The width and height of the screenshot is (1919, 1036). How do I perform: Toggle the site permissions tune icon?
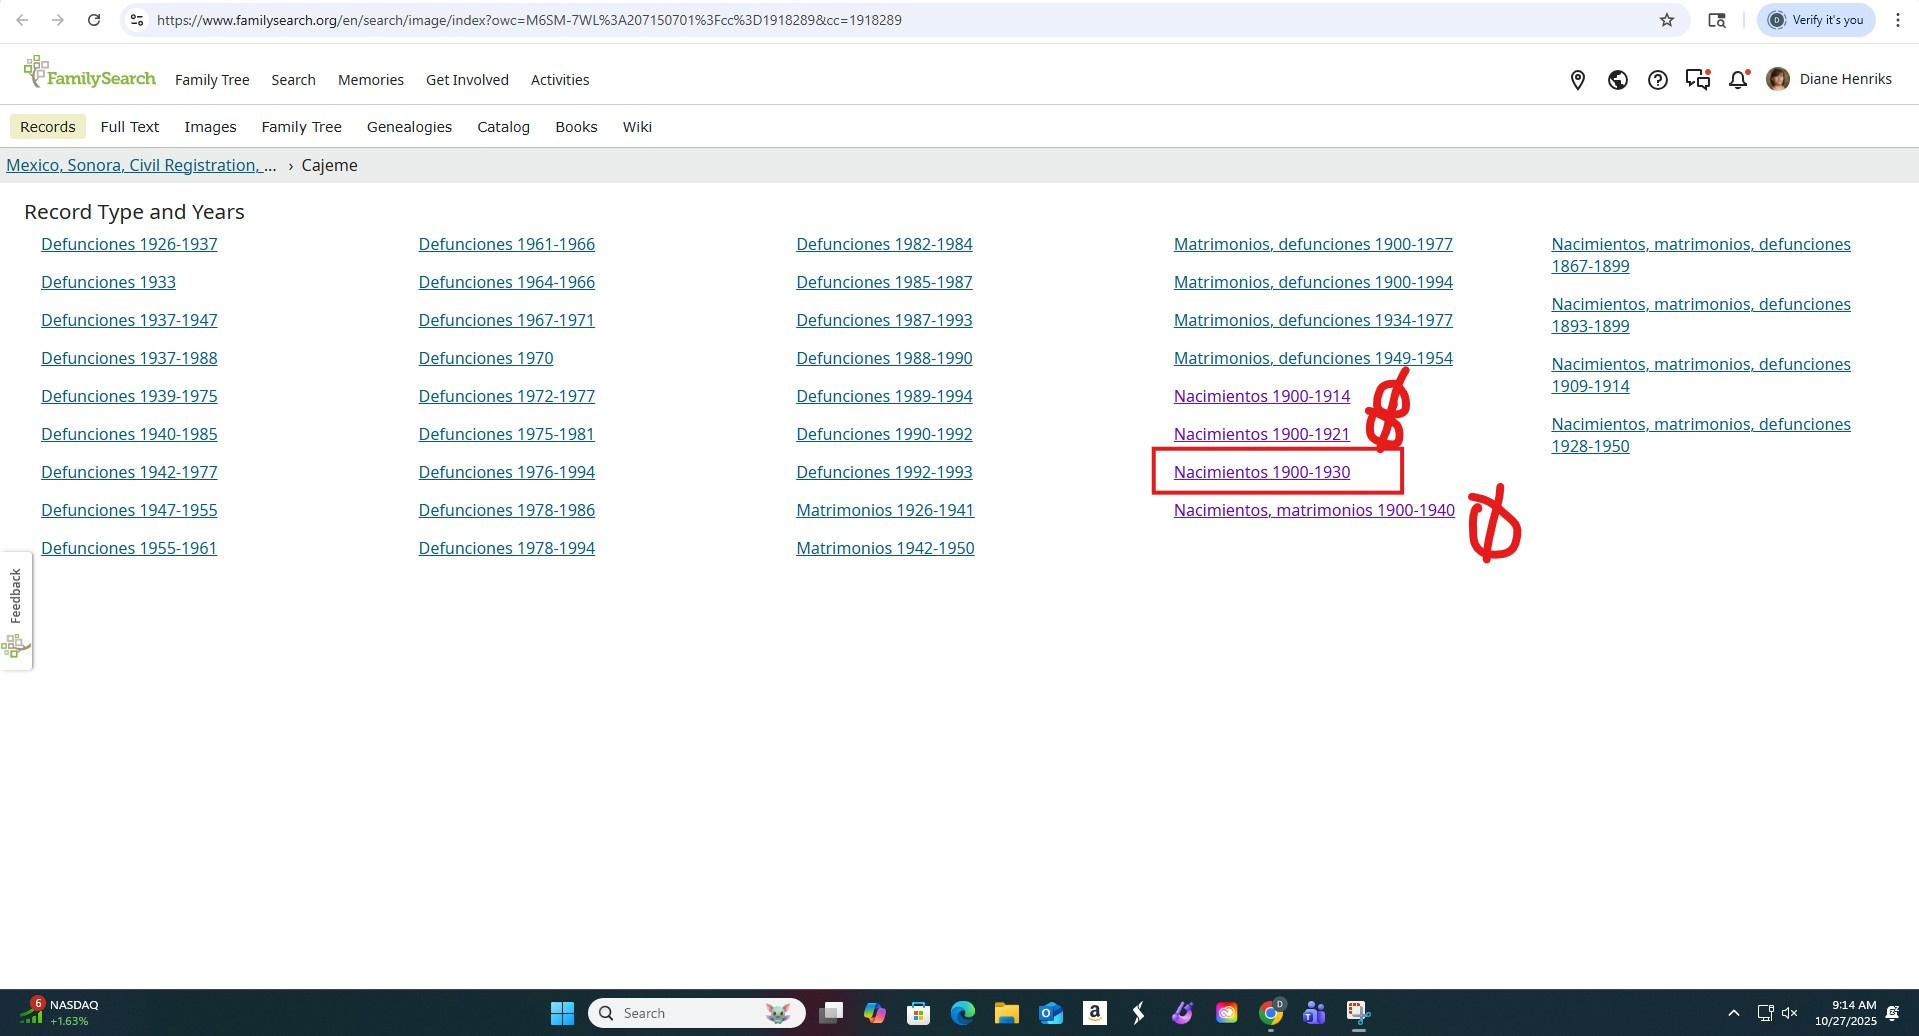136,19
